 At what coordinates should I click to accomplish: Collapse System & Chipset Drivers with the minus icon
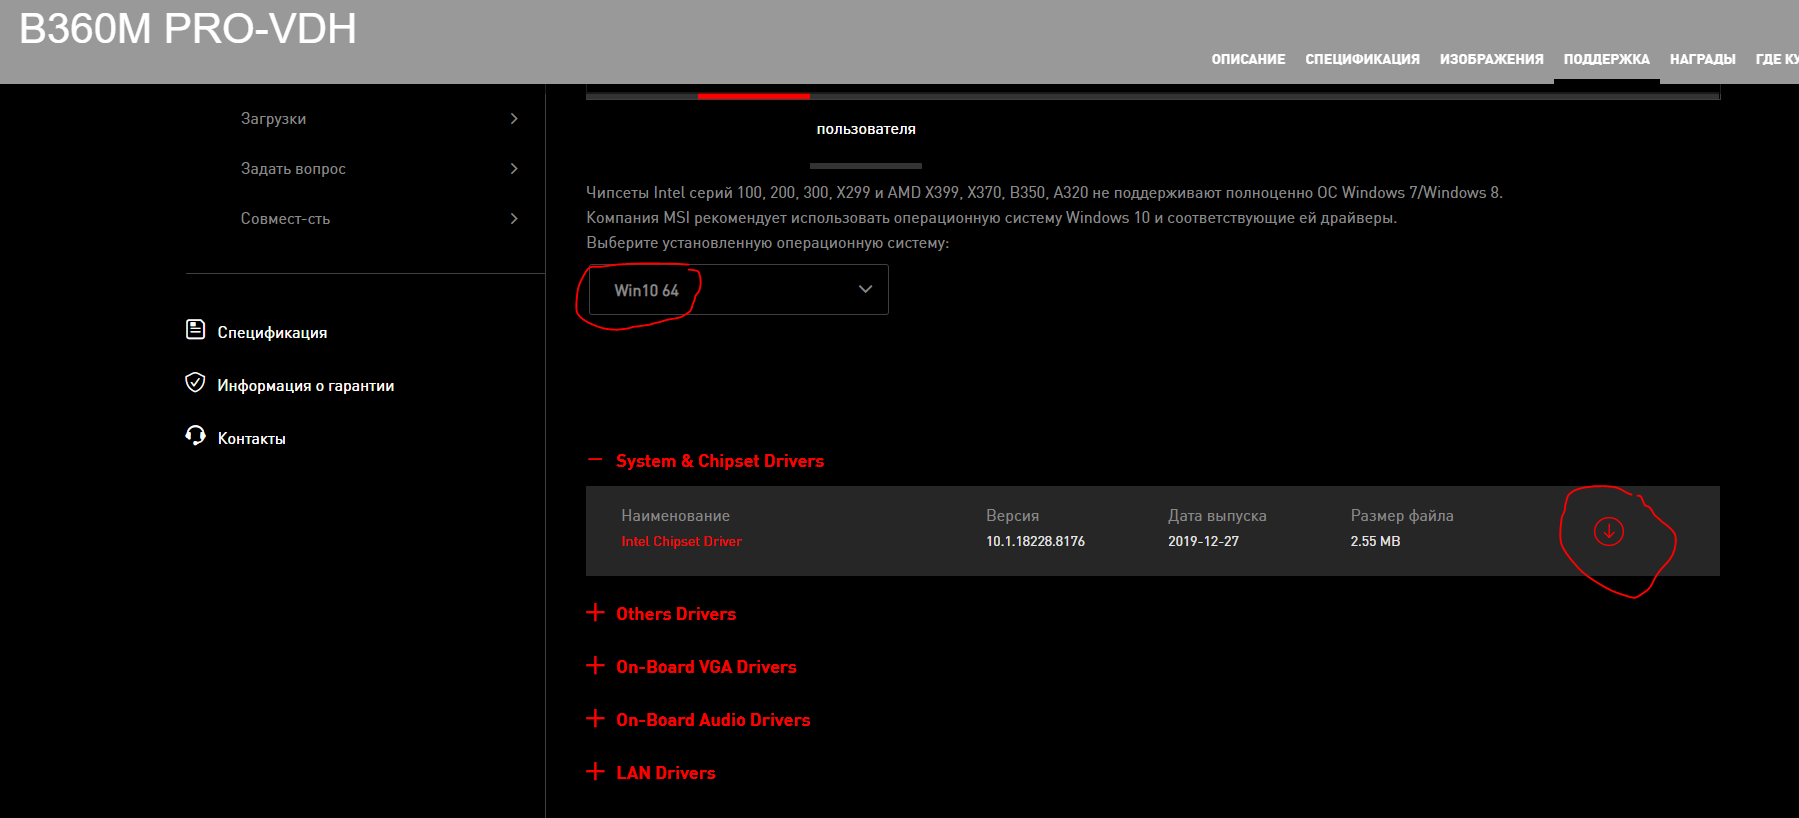[x=595, y=460]
